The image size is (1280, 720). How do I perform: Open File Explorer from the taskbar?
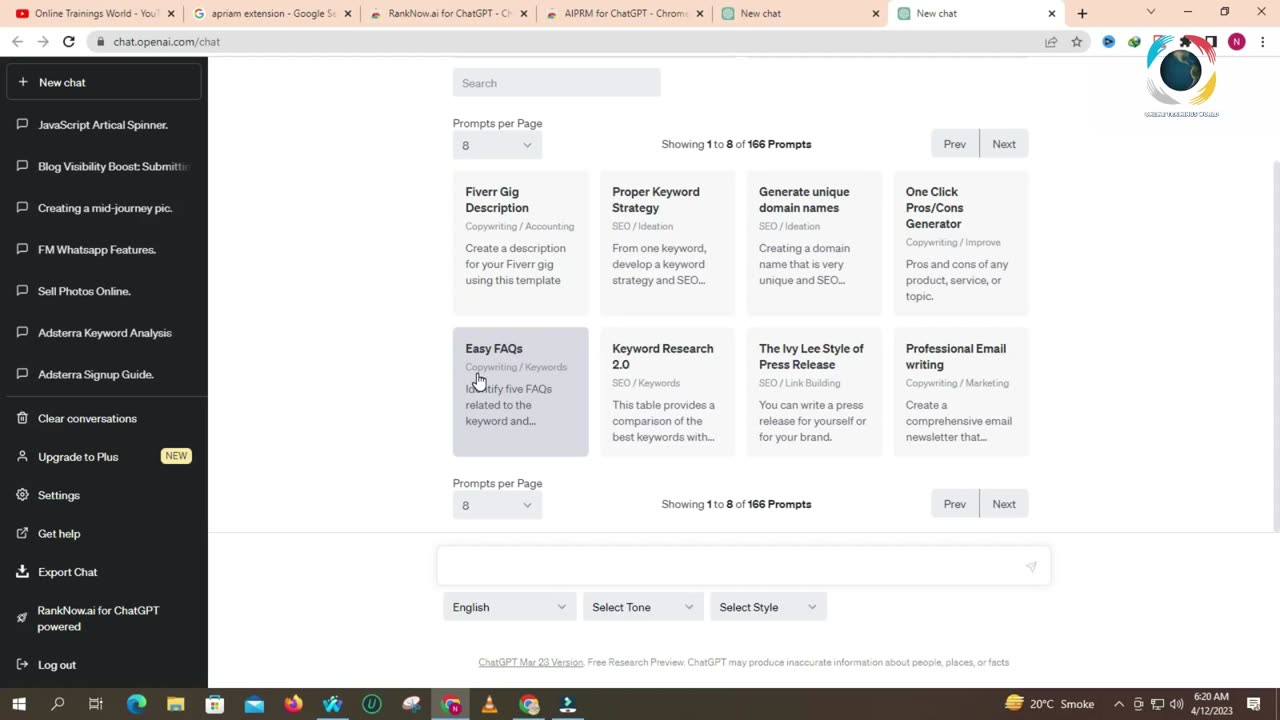click(175, 704)
